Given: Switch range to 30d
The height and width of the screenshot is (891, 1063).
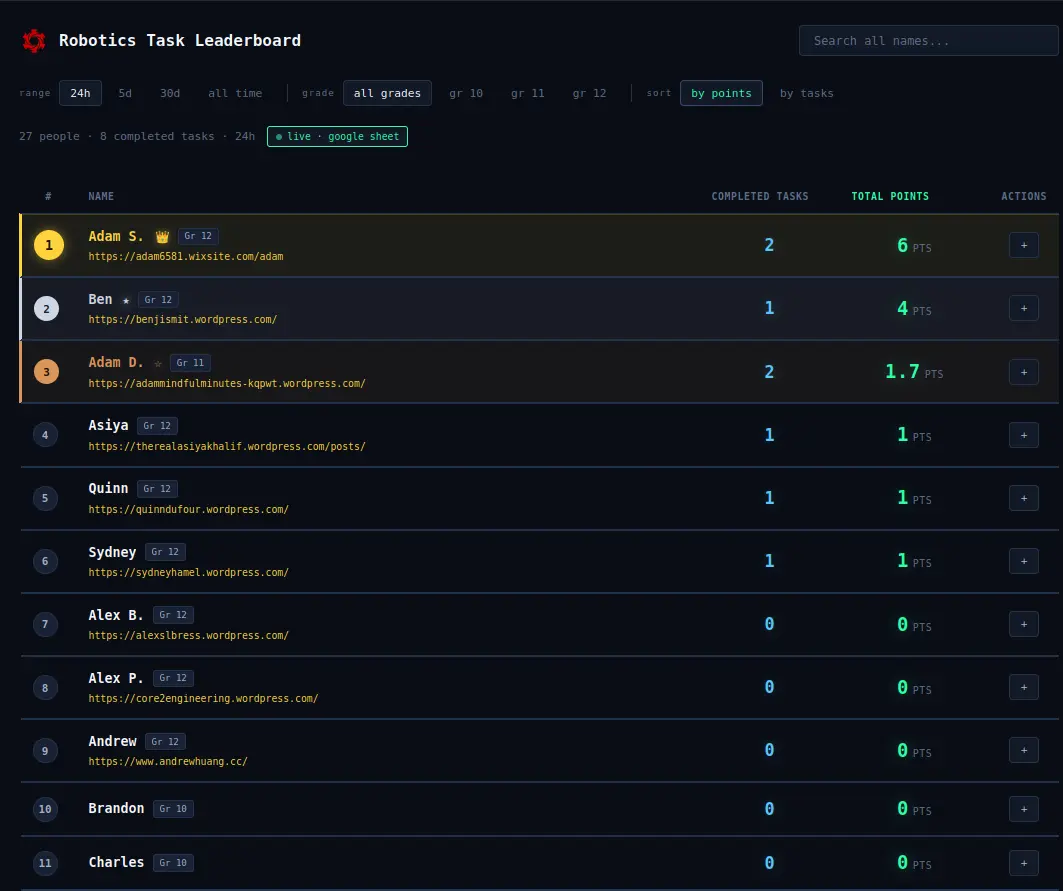Looking at the screenshot, I should [170, 93].
